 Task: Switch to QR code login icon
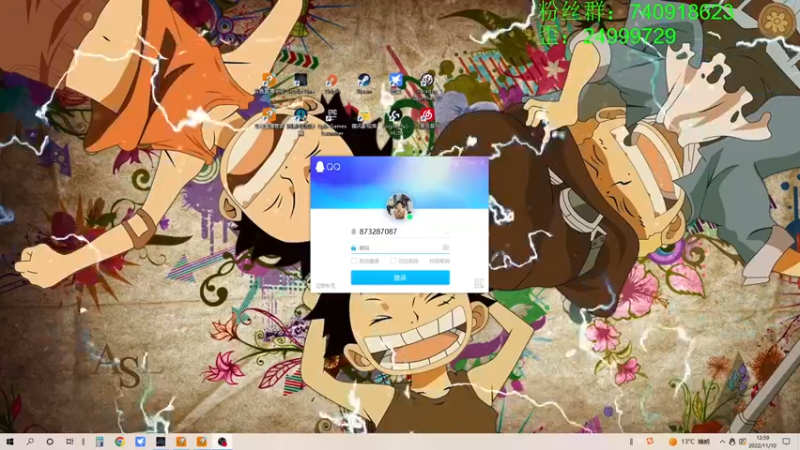coord(479,283)
